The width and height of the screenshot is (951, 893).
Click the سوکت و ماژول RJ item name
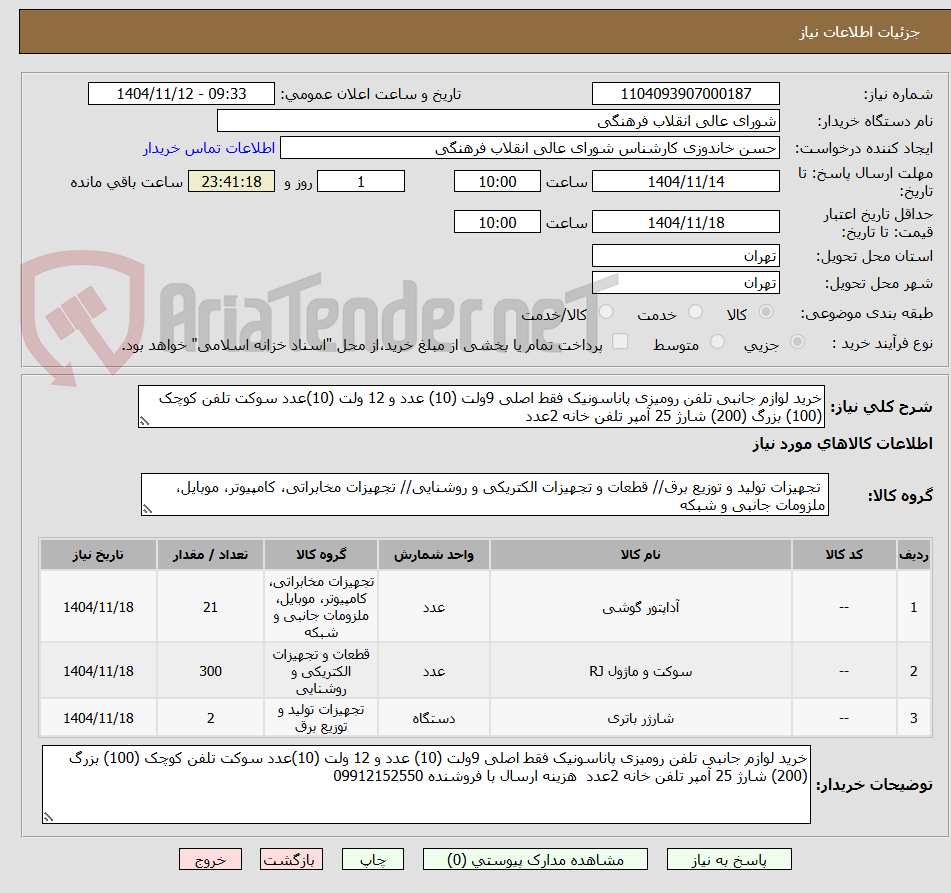[640, 672]
